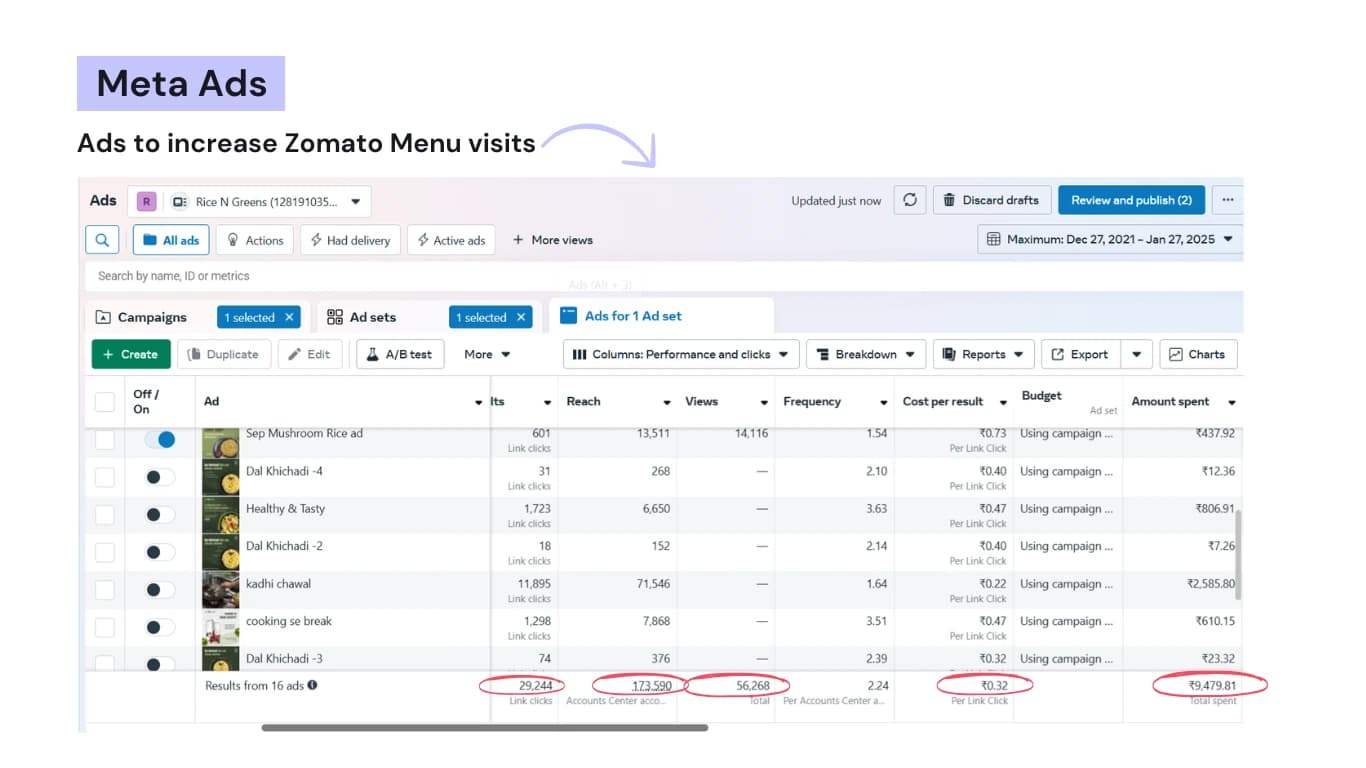Tick the checkbox for Dal Khichadi -2
The height and width of the screenshot is (768, 1366).
[x=105, y=552]
